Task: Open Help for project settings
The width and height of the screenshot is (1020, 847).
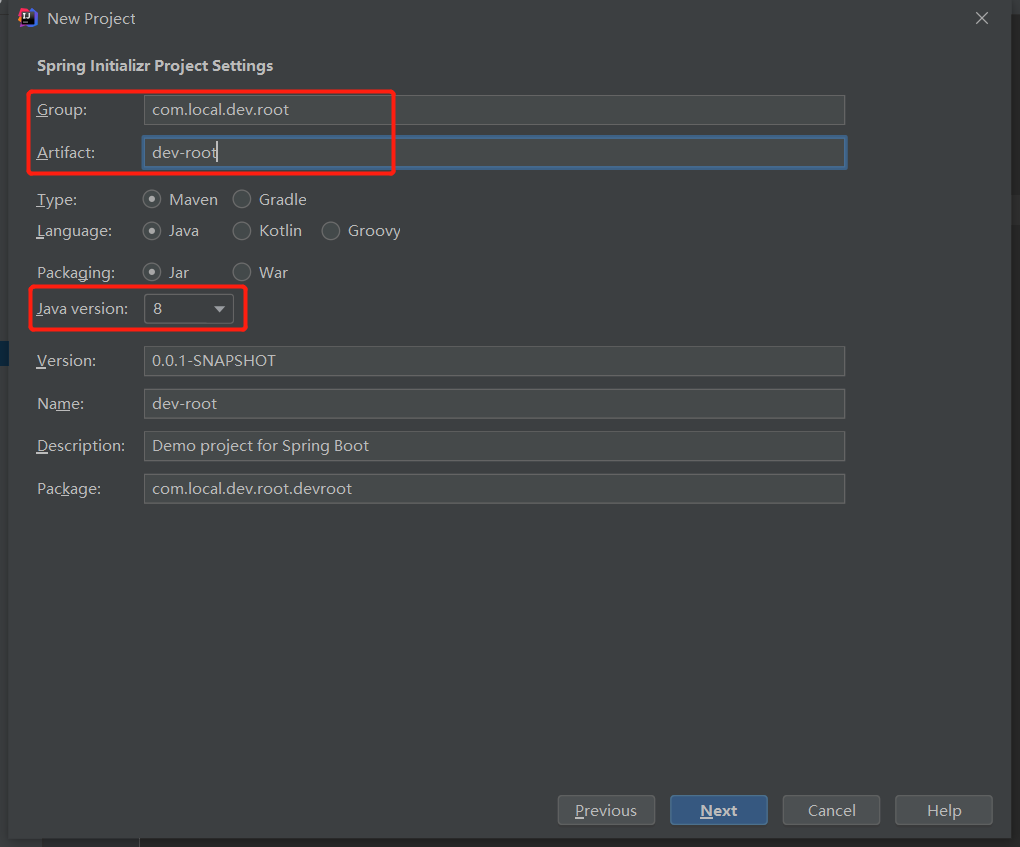Action: (x=944, y=810)
